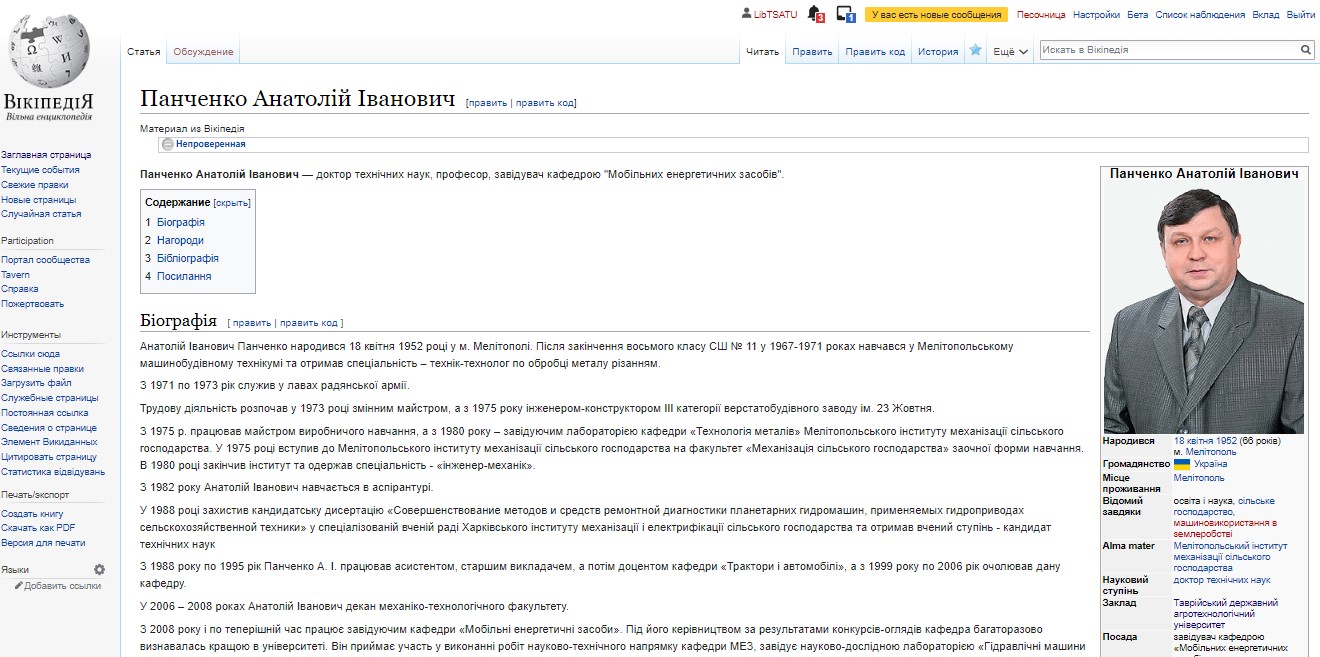Jump to Бібліографія in contents
Viewport: 1320px width, 657px height.
[x=188, y=258]
